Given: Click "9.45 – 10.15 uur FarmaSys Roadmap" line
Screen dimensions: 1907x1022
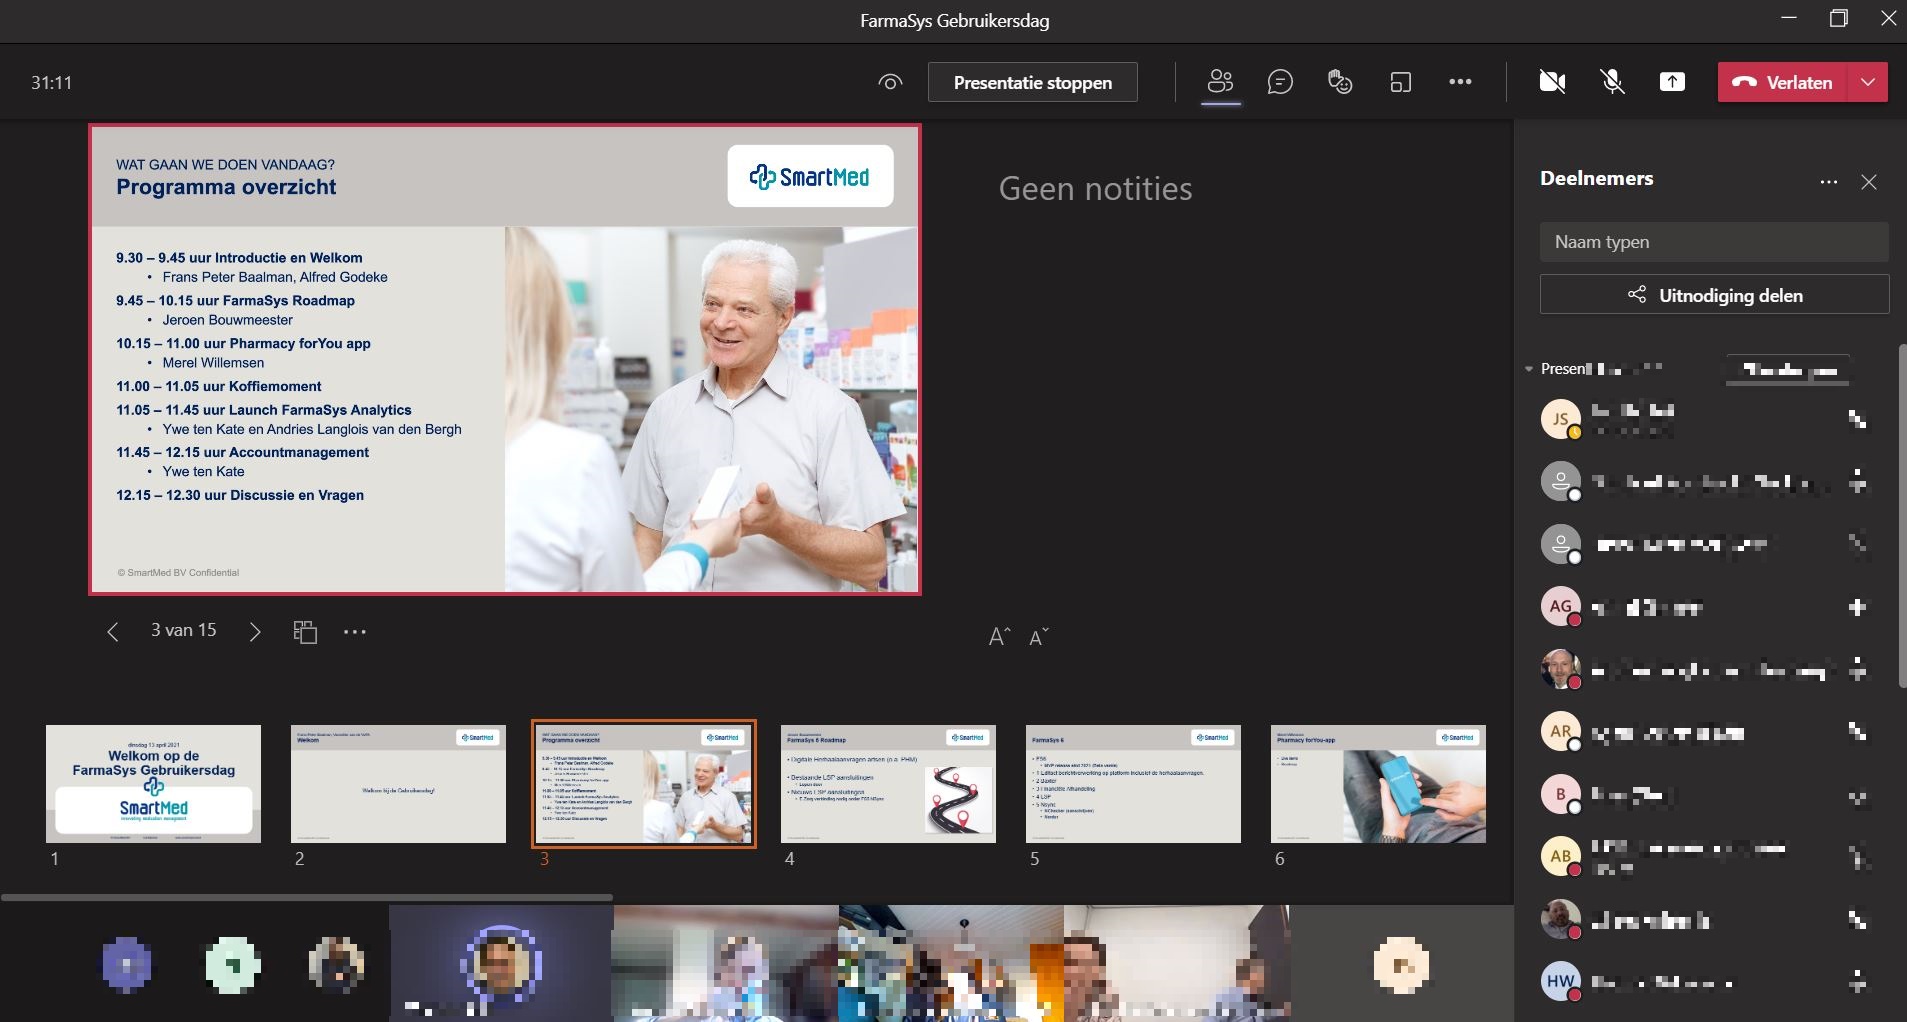Looking at the screenshot, I should tap(235, 300).
